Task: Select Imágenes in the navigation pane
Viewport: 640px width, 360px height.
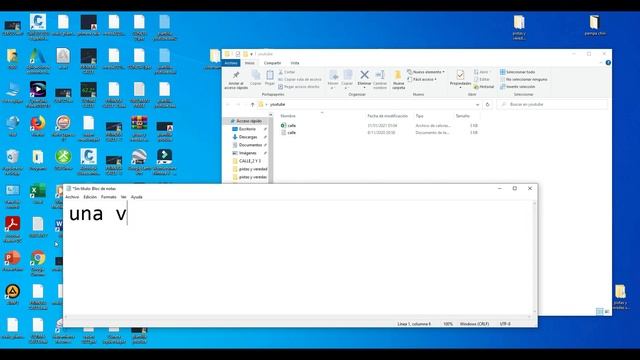Action: click(247, 153)
